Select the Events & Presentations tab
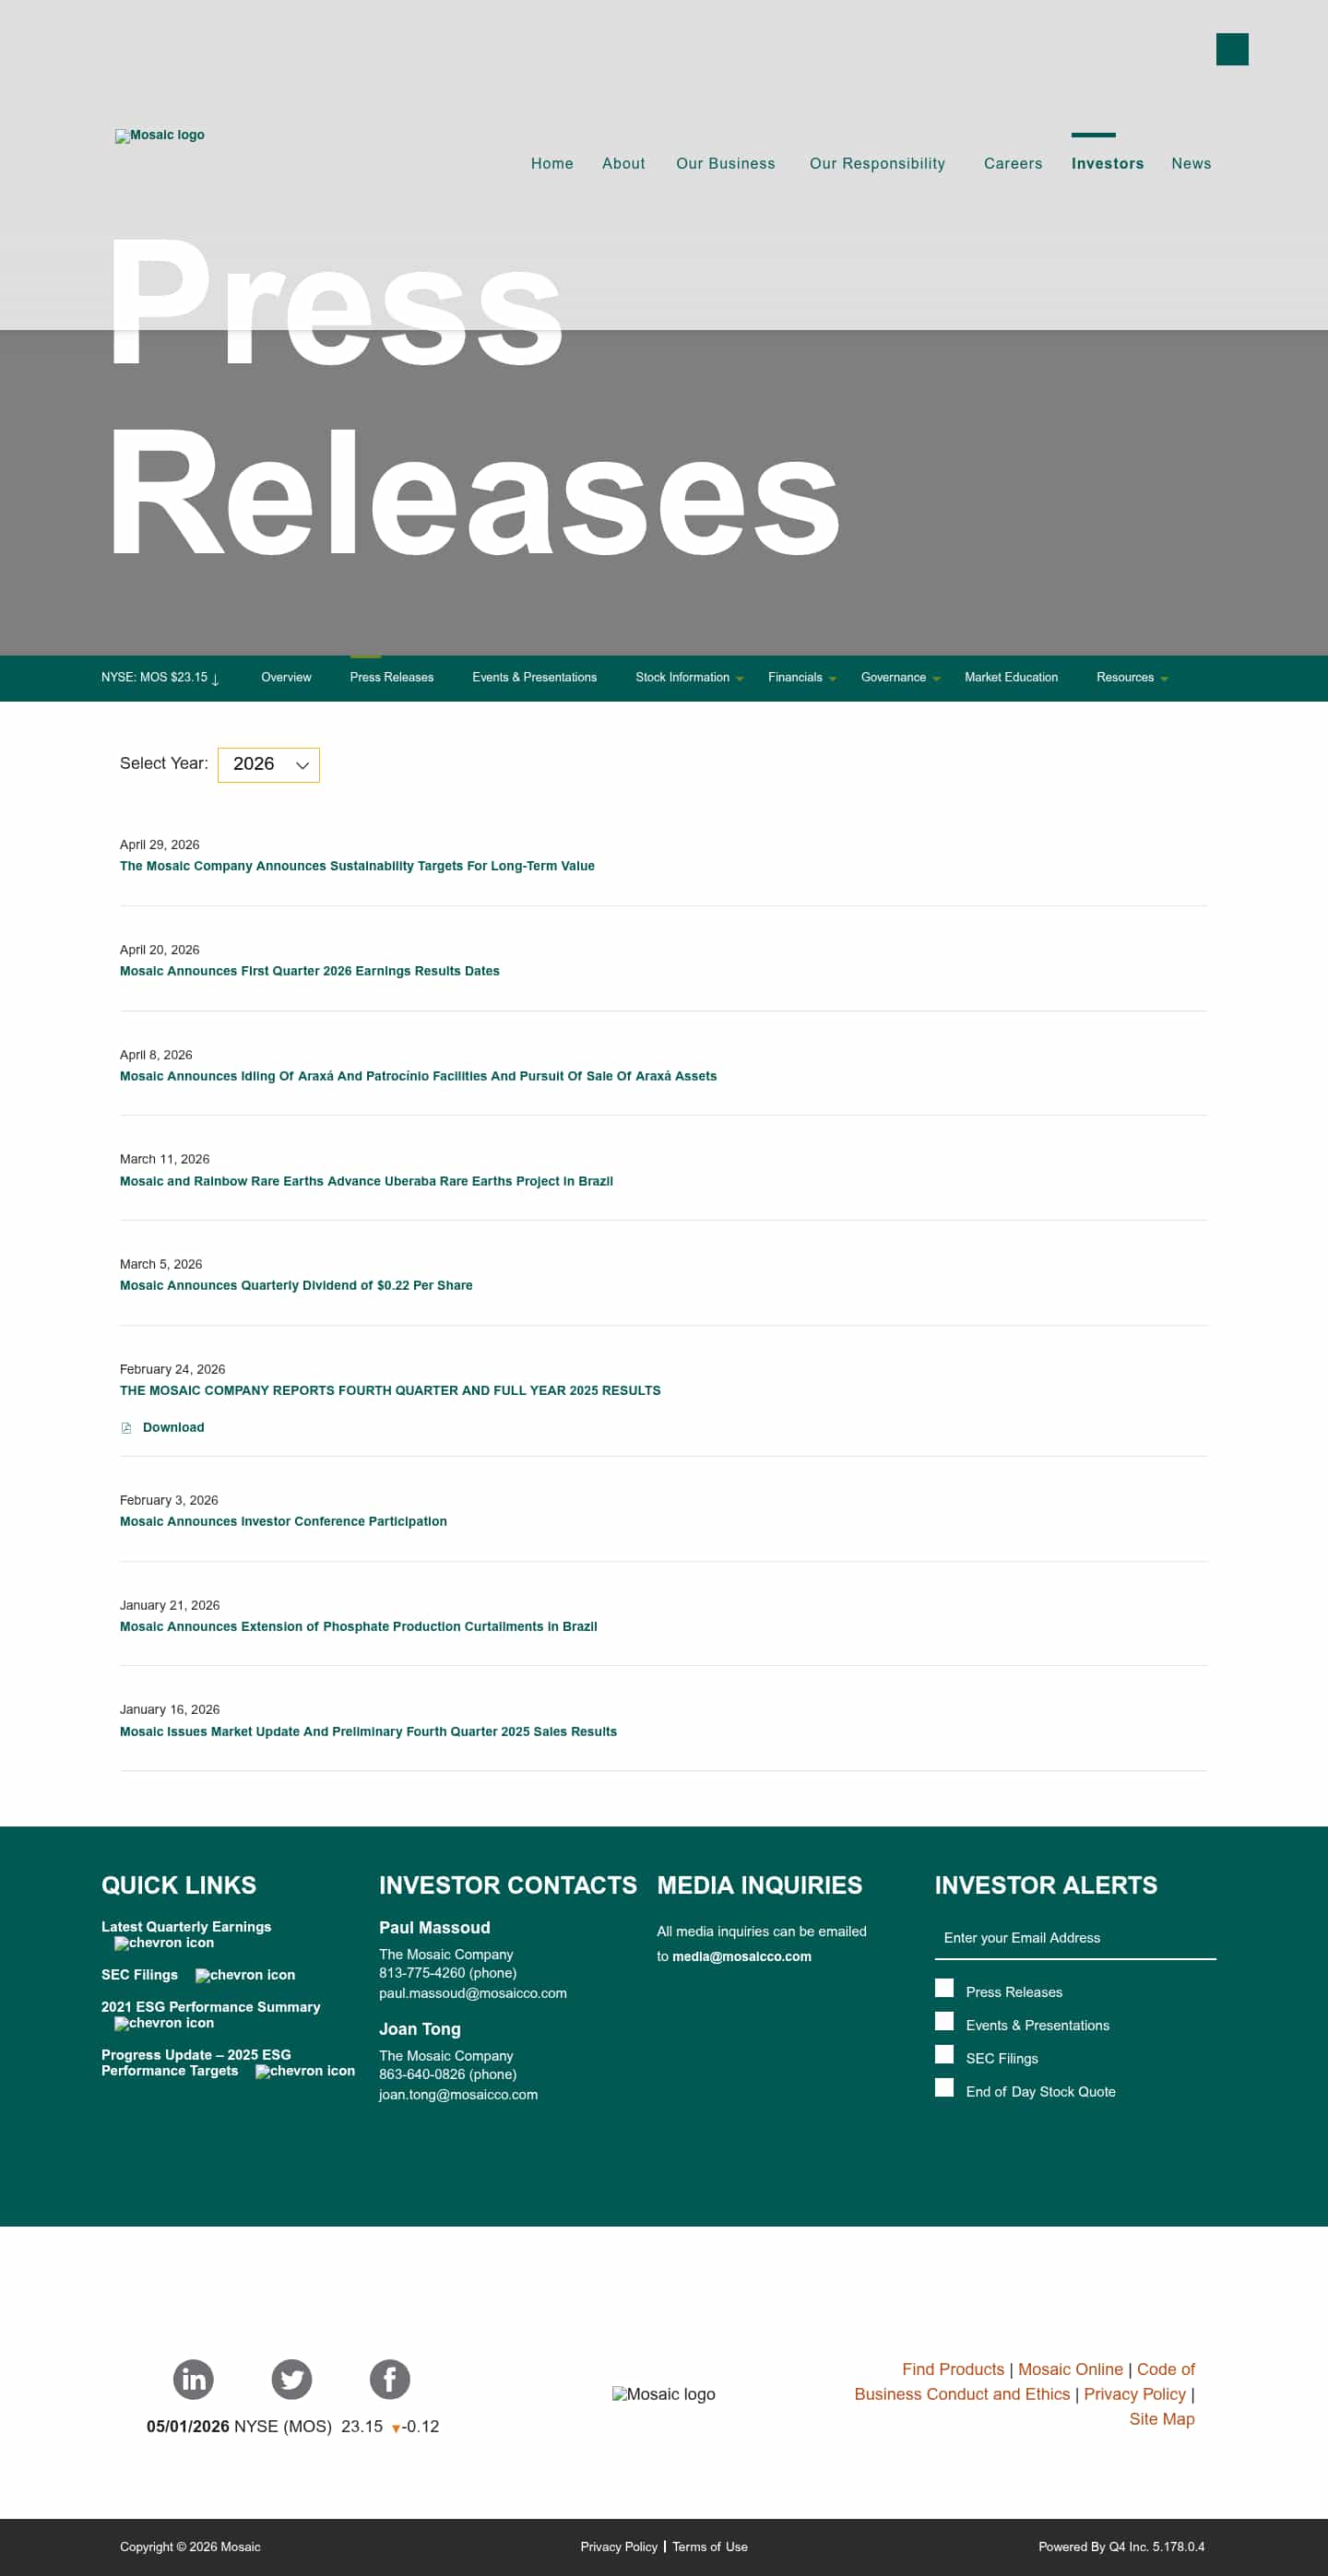Viewport: 1328px width, 2576px height. coord(534,678)
